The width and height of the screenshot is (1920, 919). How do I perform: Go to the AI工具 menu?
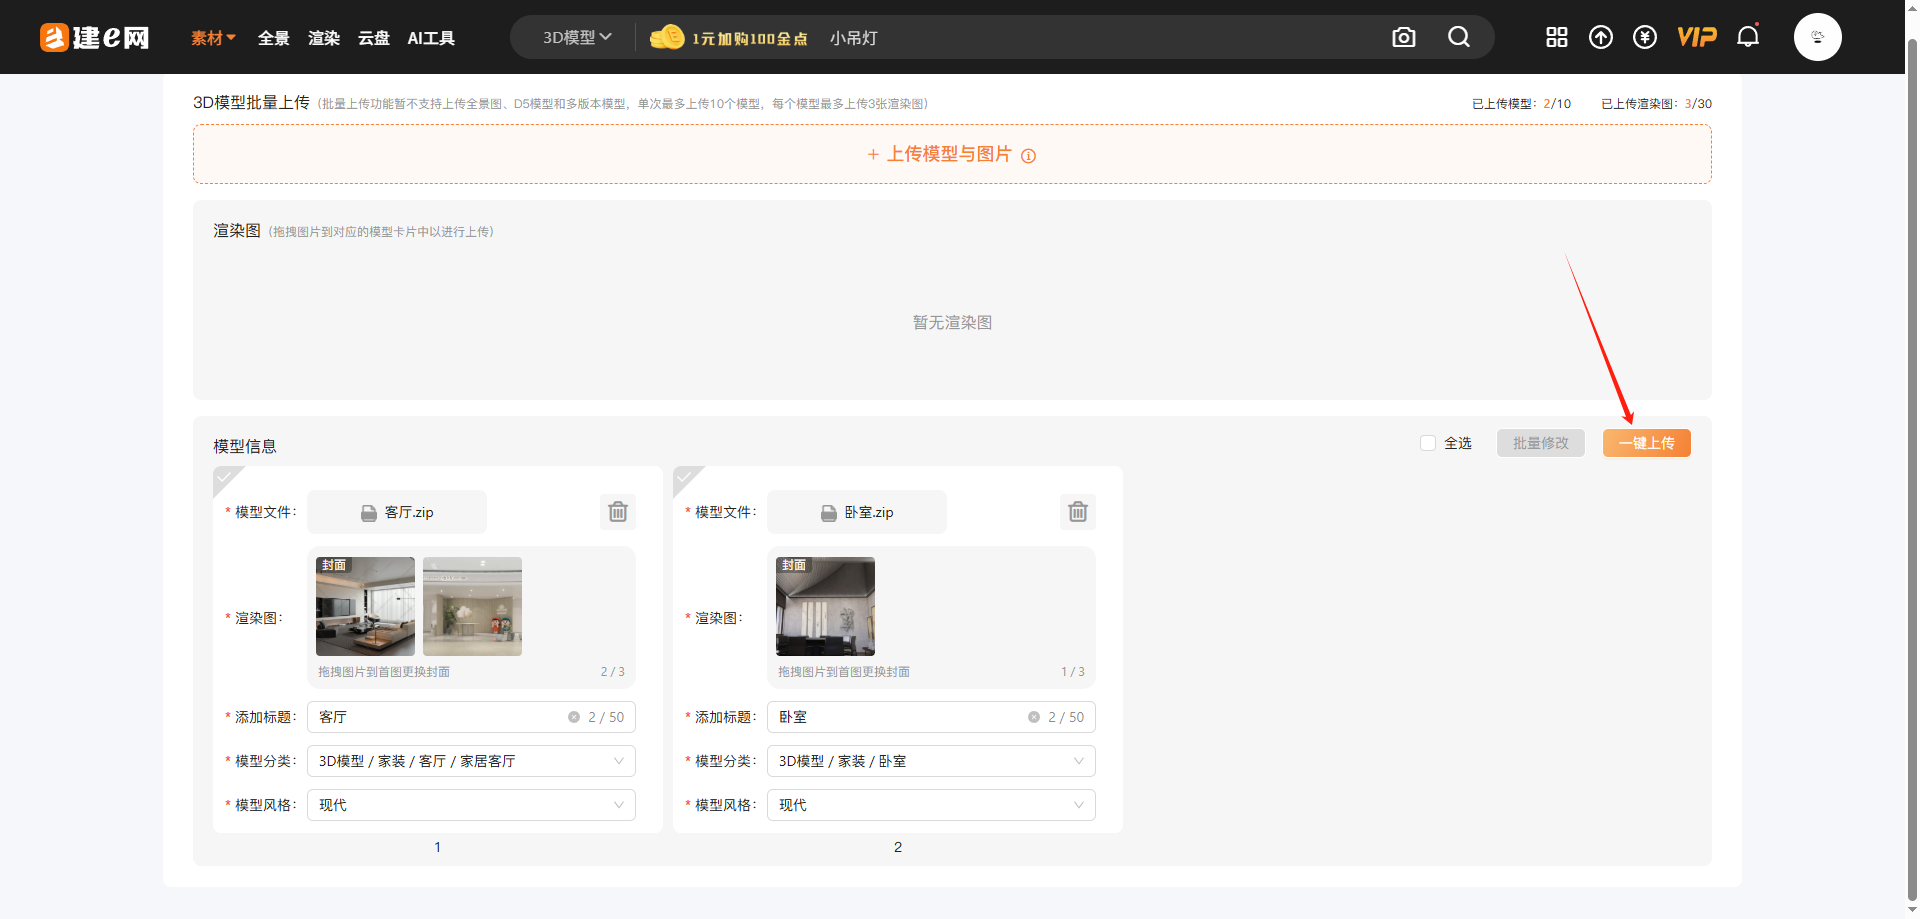[x=431, y=38]
